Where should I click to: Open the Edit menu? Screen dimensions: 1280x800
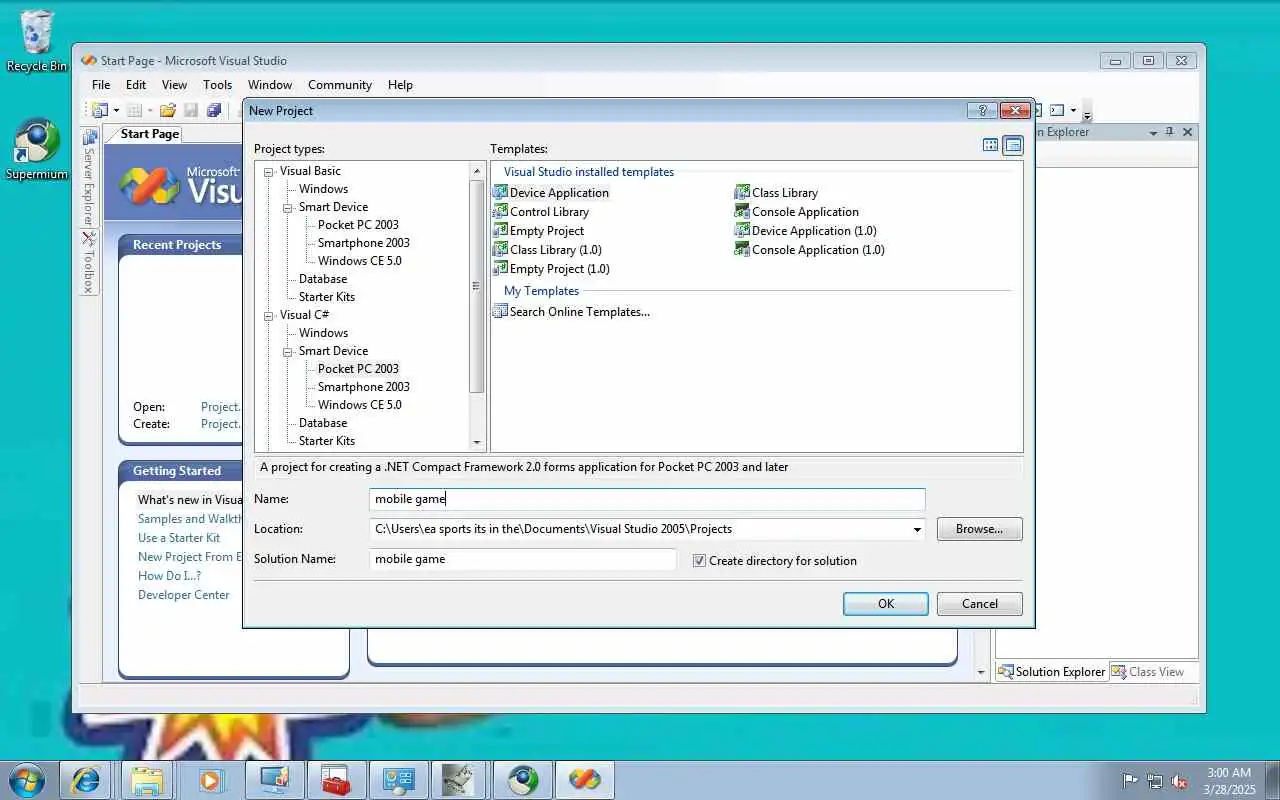[x=136, y=85]
